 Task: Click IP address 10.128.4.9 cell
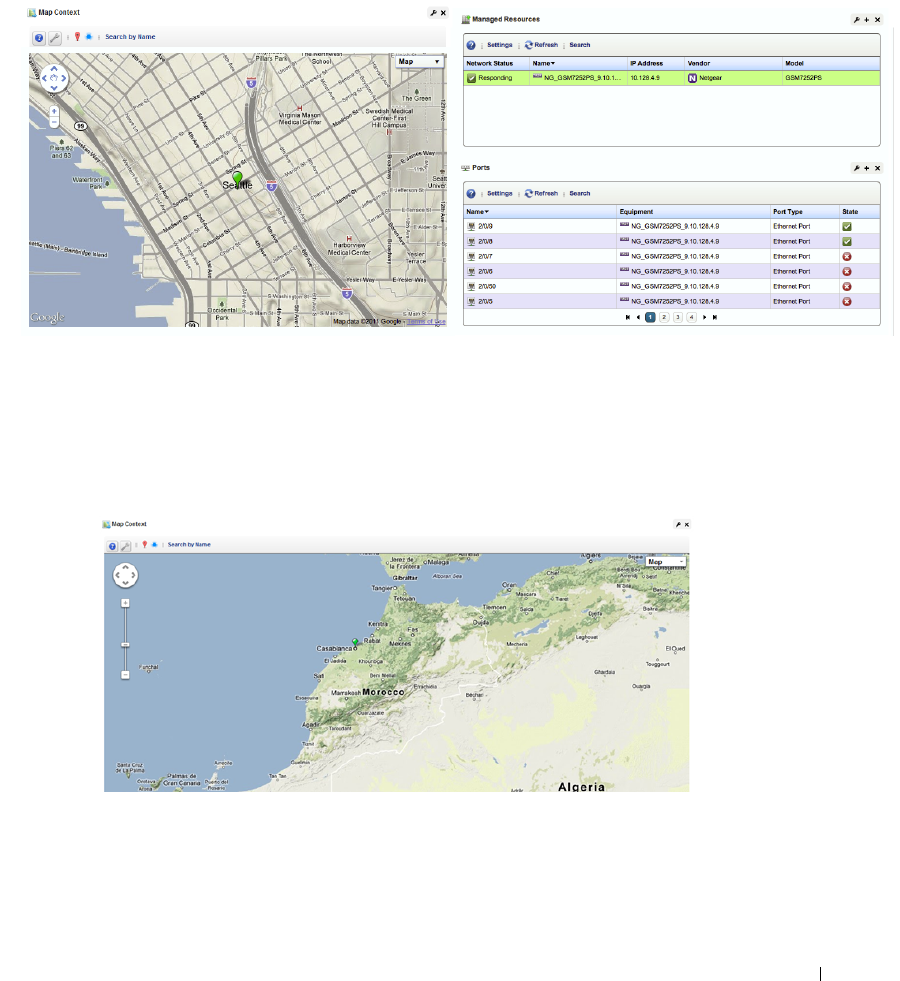645,78
